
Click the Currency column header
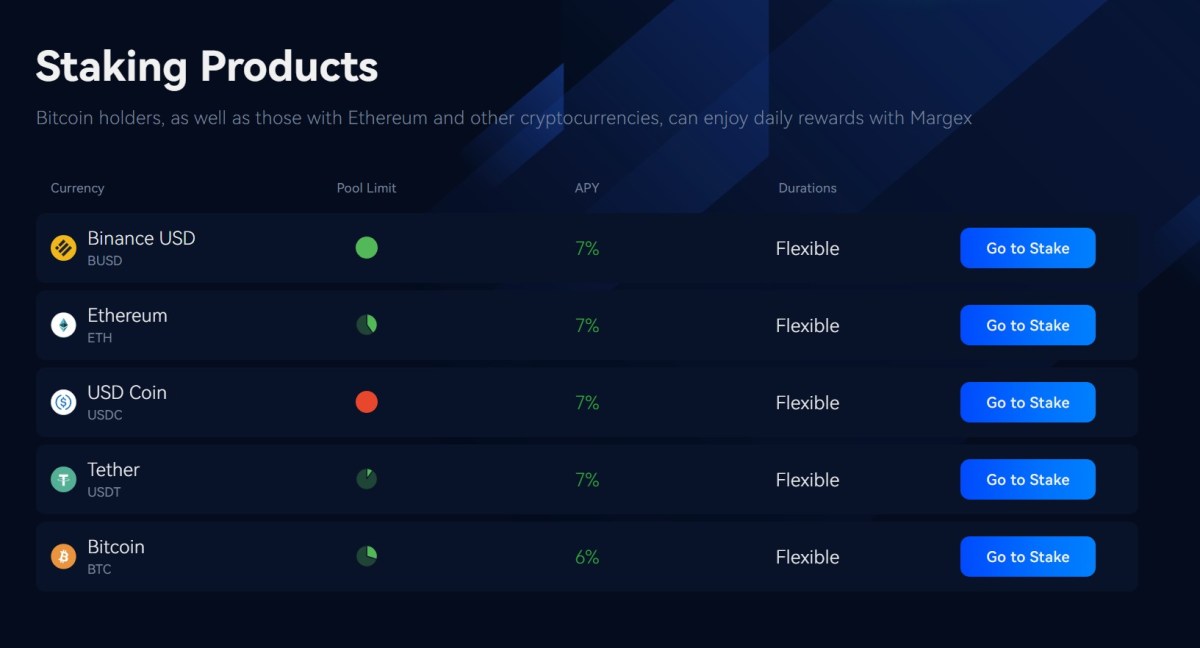77,188
